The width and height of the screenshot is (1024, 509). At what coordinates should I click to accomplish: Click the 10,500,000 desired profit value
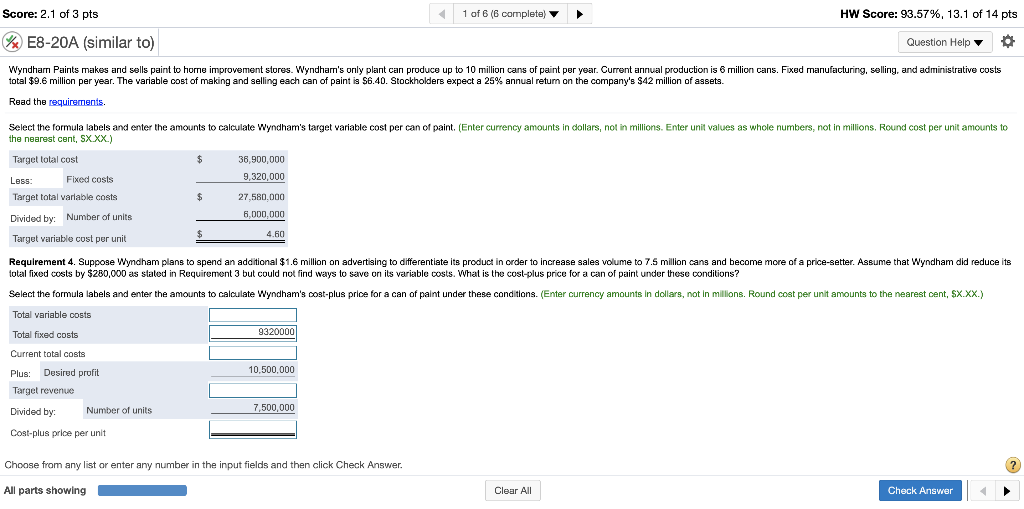tap(272, 370)
